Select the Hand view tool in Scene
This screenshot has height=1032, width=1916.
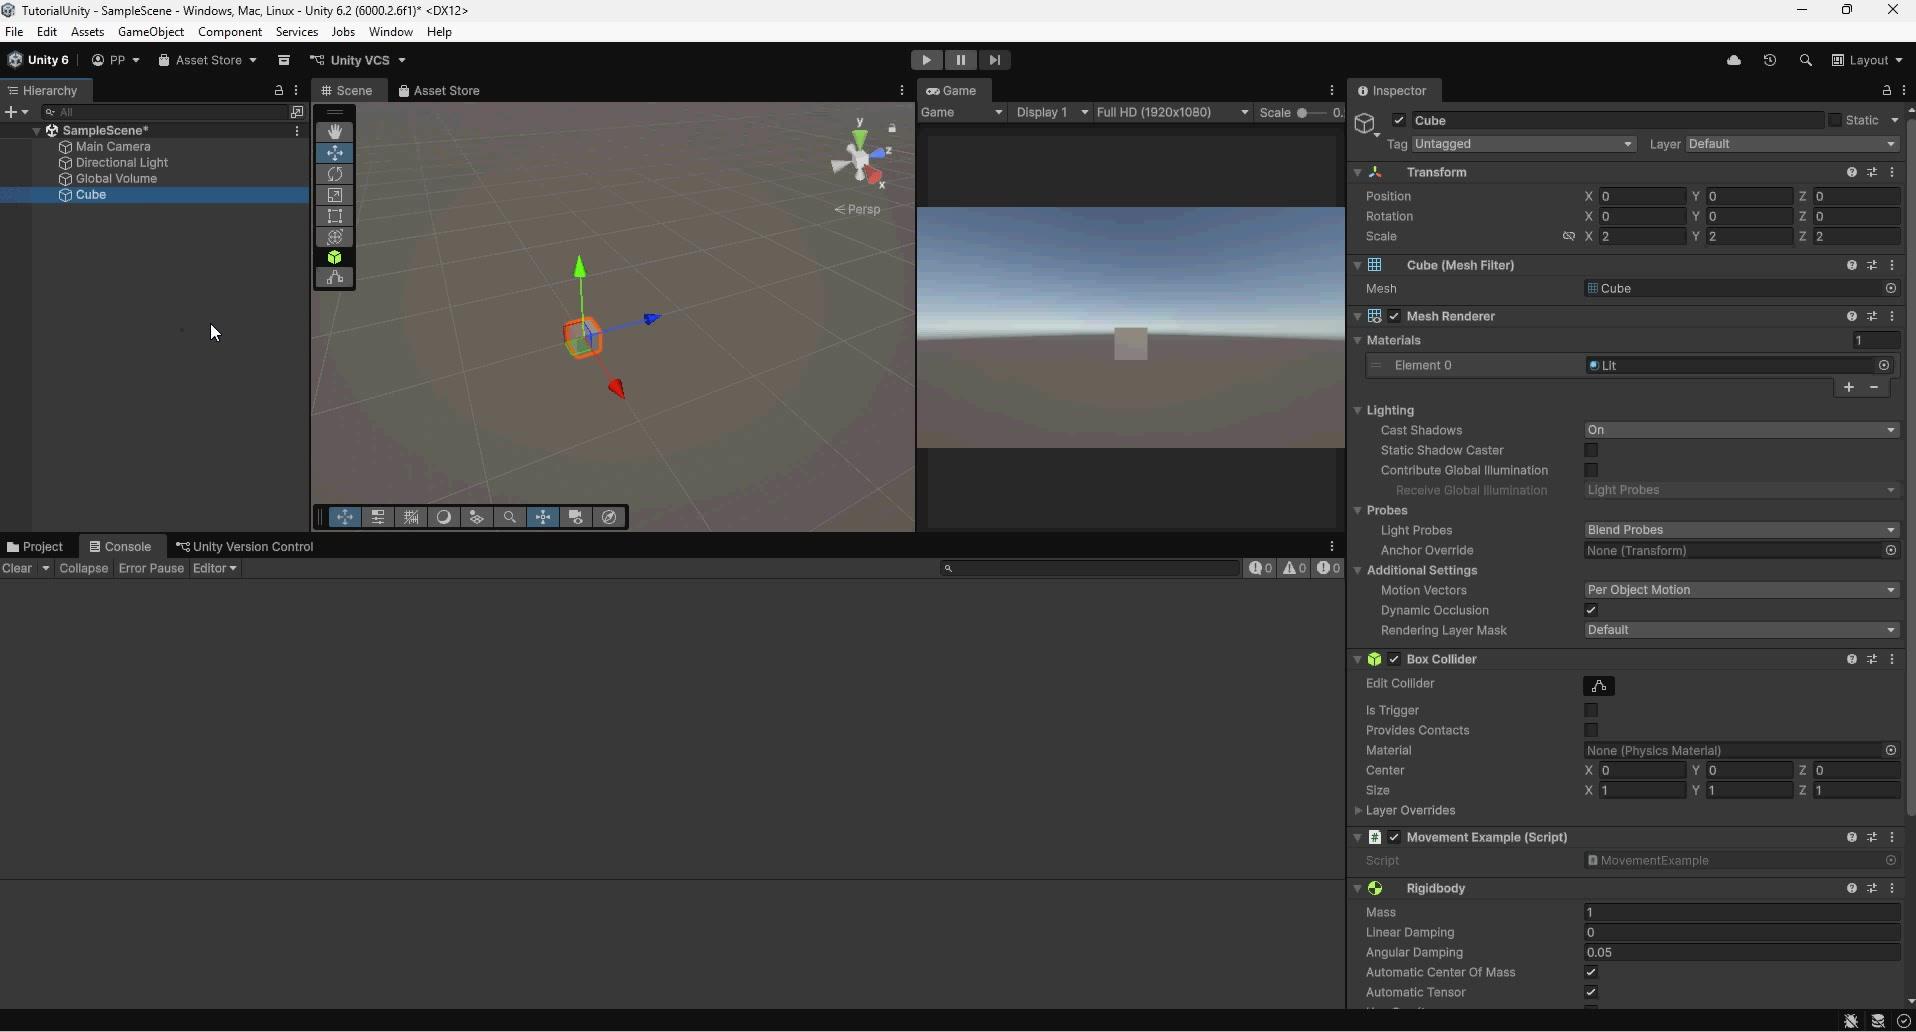click(x=335, y=132)
